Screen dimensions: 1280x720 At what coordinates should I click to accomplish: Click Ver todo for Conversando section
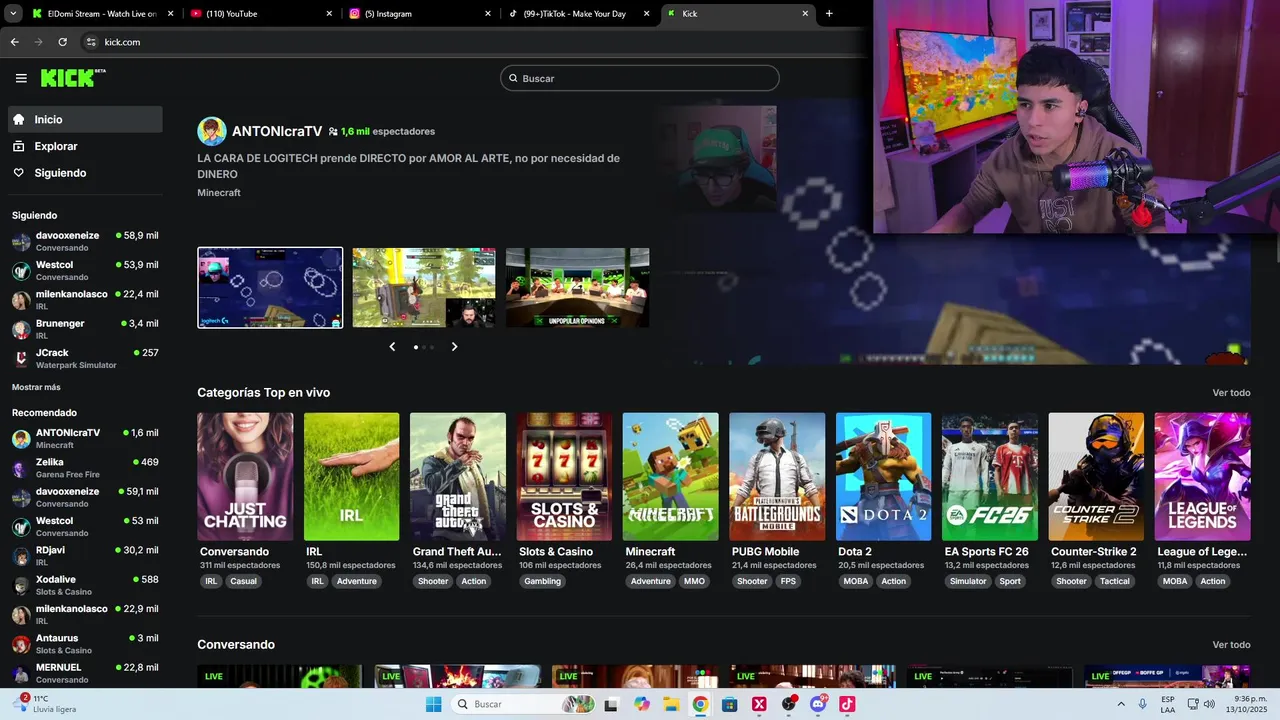coord(1231,645)
